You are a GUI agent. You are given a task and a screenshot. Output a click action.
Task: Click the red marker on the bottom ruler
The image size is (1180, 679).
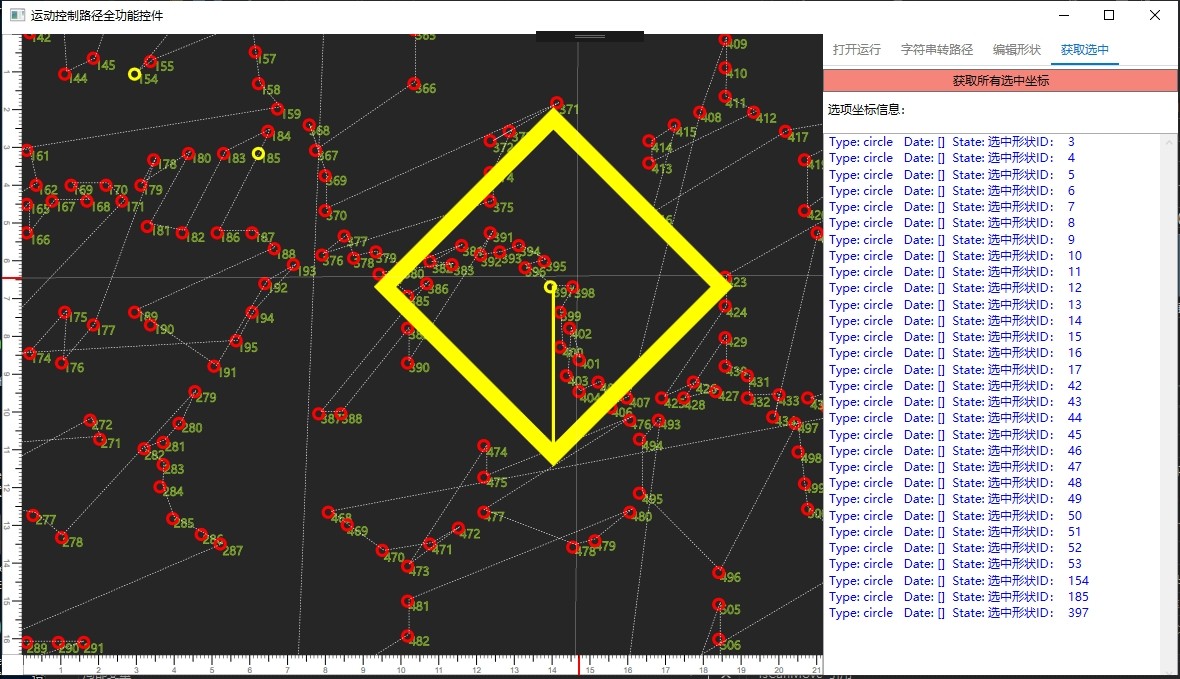click(x=578, y=665)
